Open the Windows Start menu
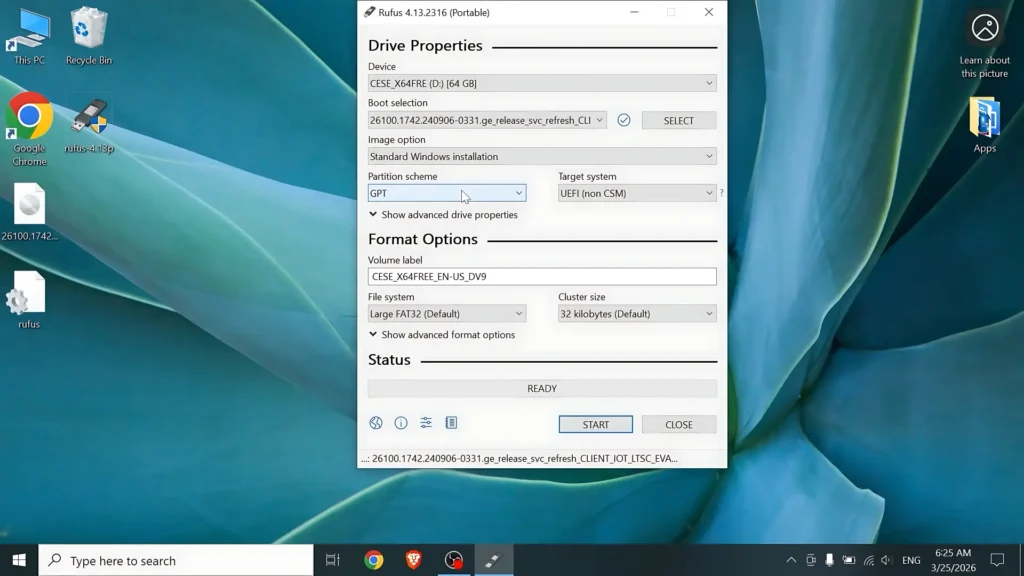Image resolution: width=1024 pixels, height=576 pixels. [x=19, y=560]
